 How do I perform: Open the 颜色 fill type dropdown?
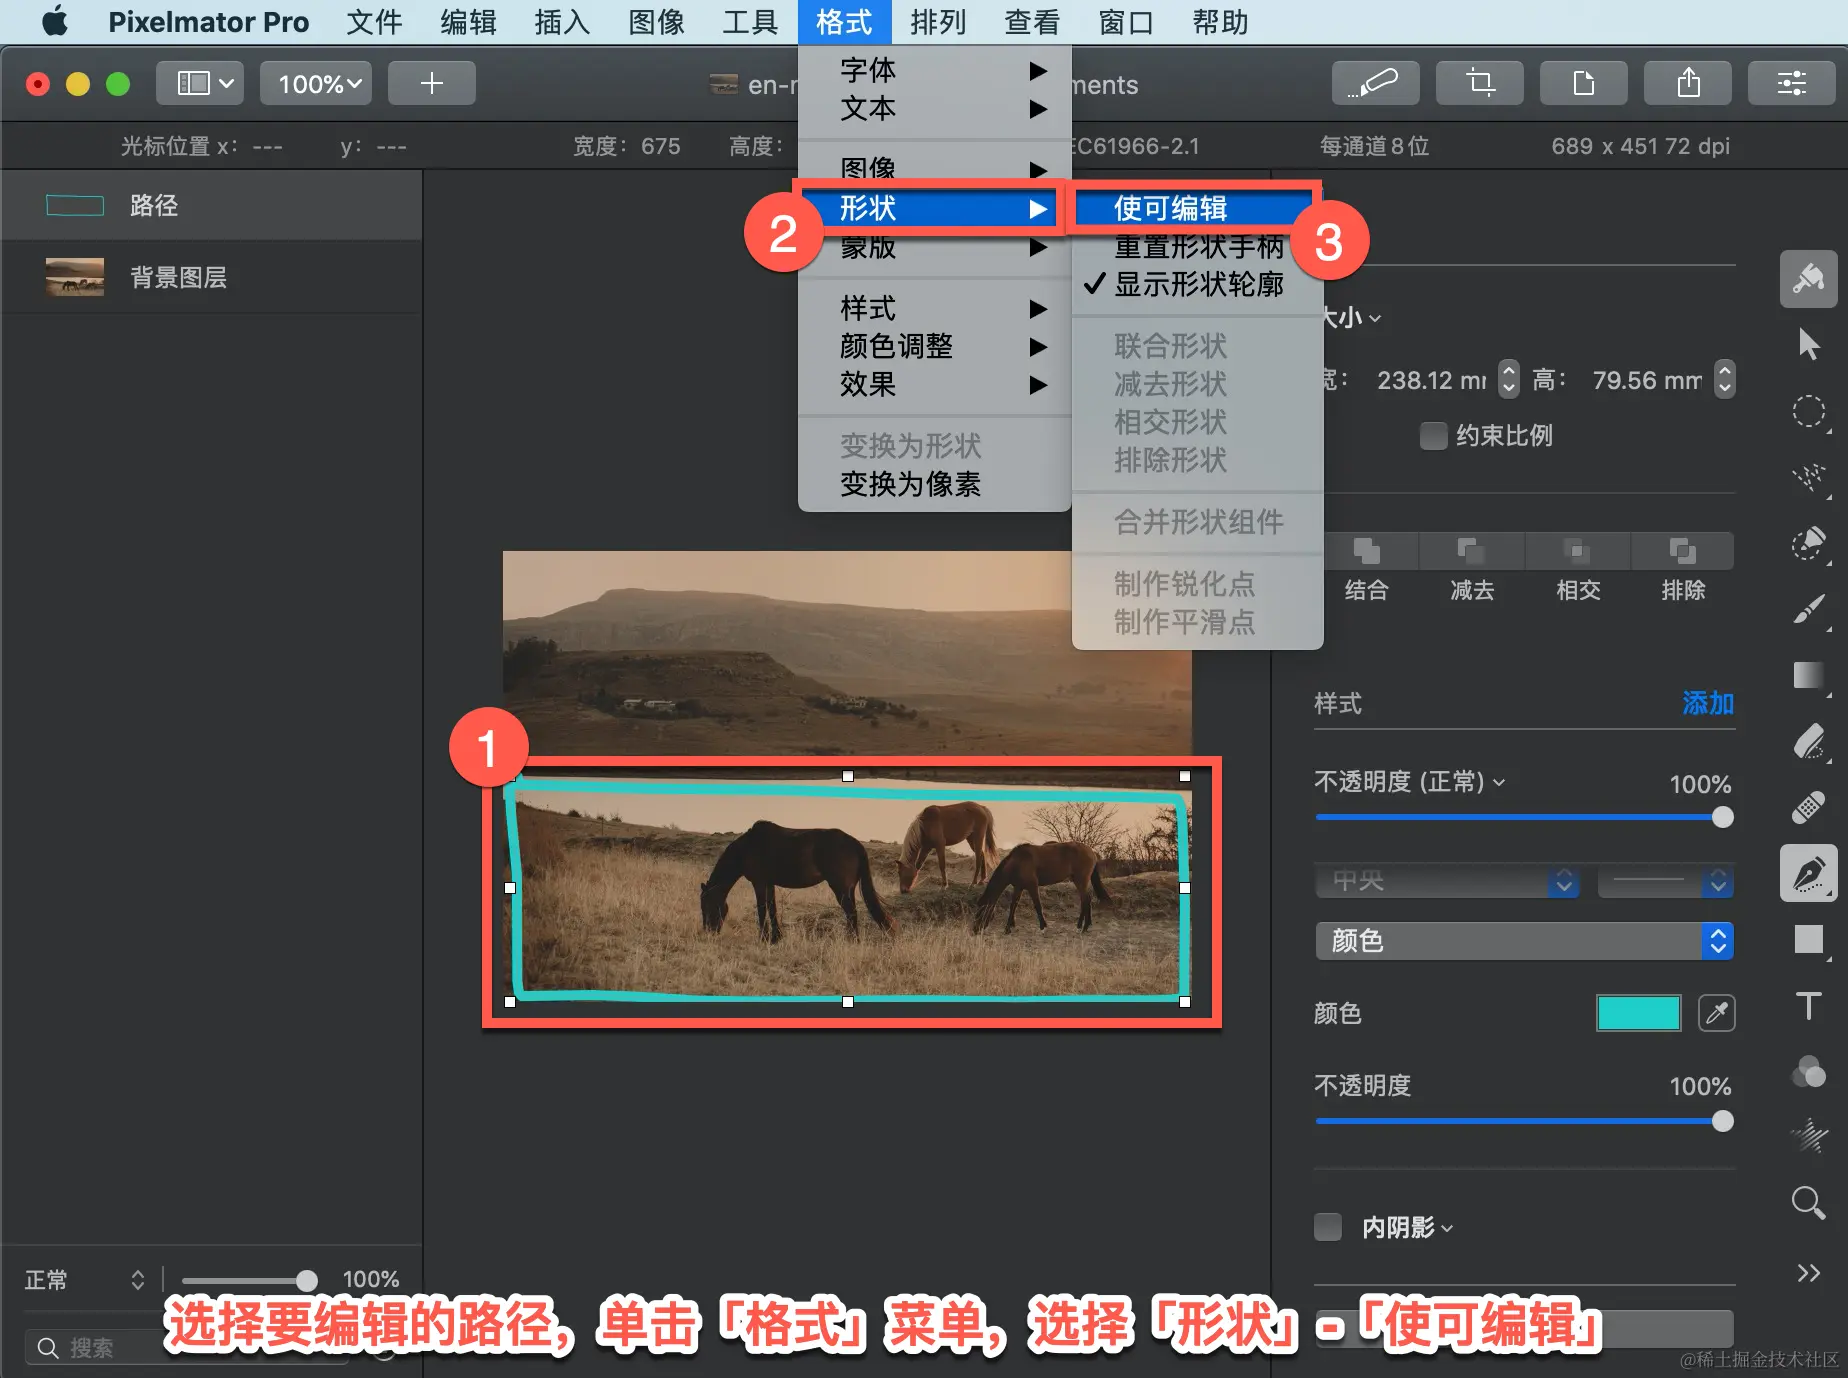1524,941
